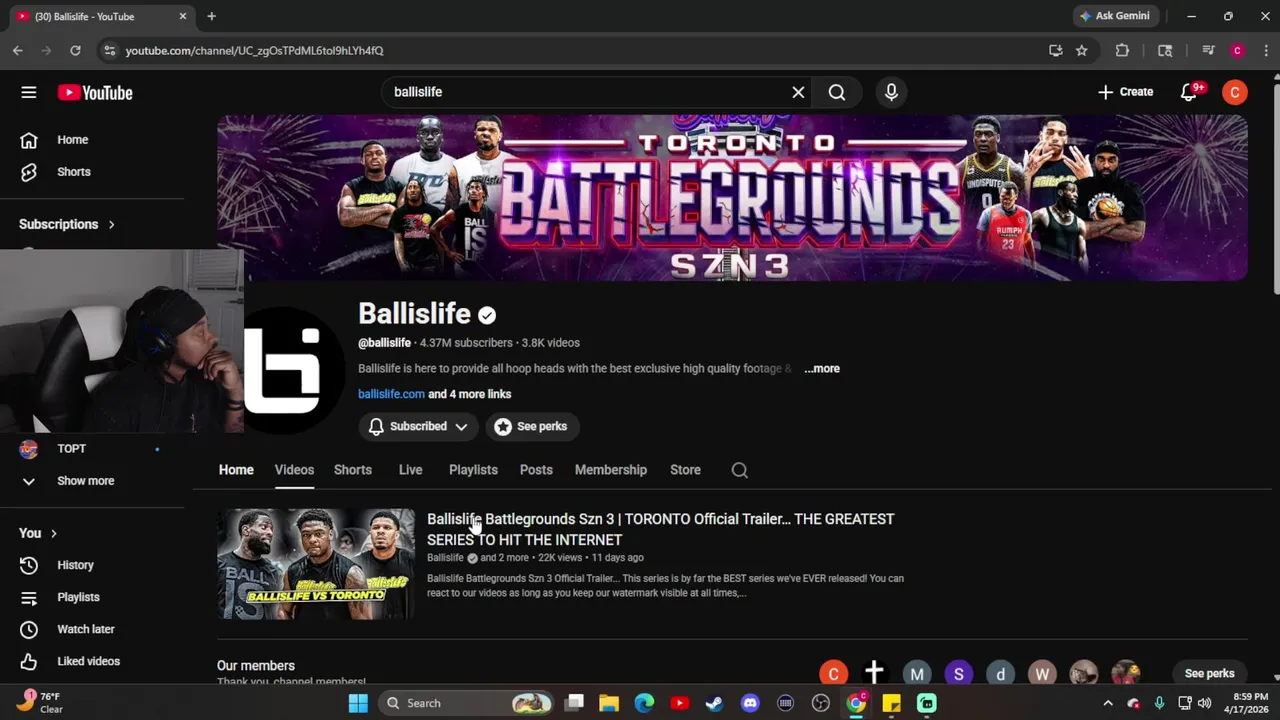Open Ballislife channel name under trailer

point(445,558)
